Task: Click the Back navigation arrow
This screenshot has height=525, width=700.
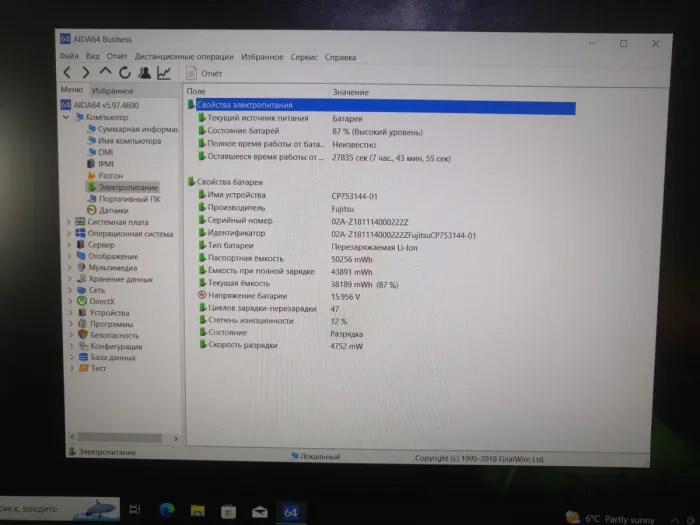Action: (68, 73)
